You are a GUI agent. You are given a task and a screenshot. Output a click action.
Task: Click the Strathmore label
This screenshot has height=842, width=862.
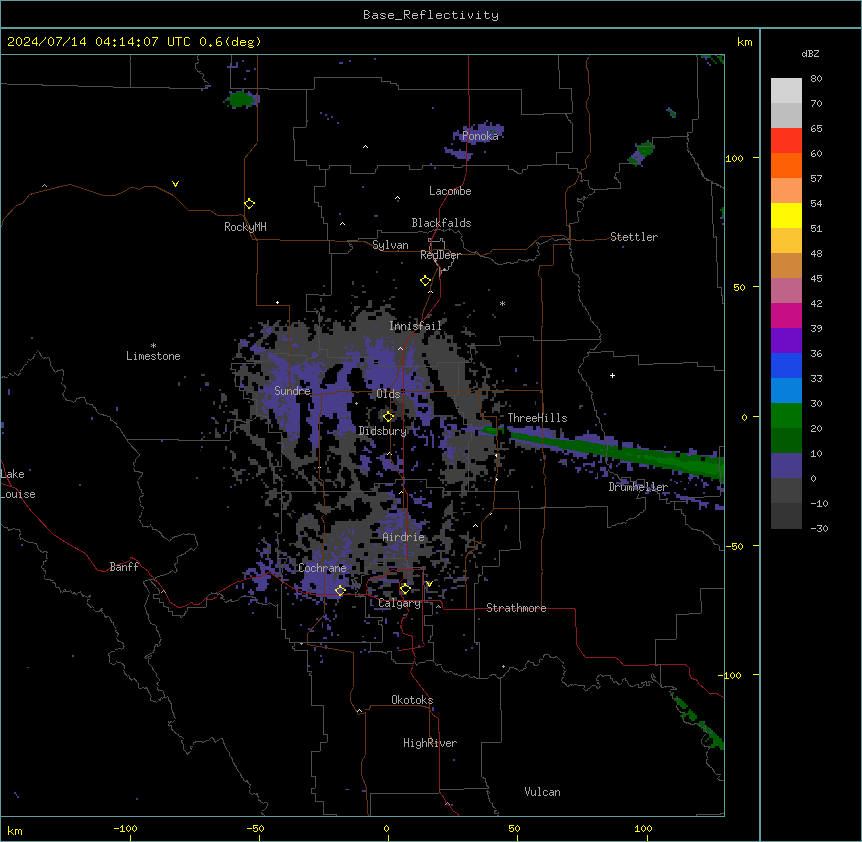coord(516,608)
